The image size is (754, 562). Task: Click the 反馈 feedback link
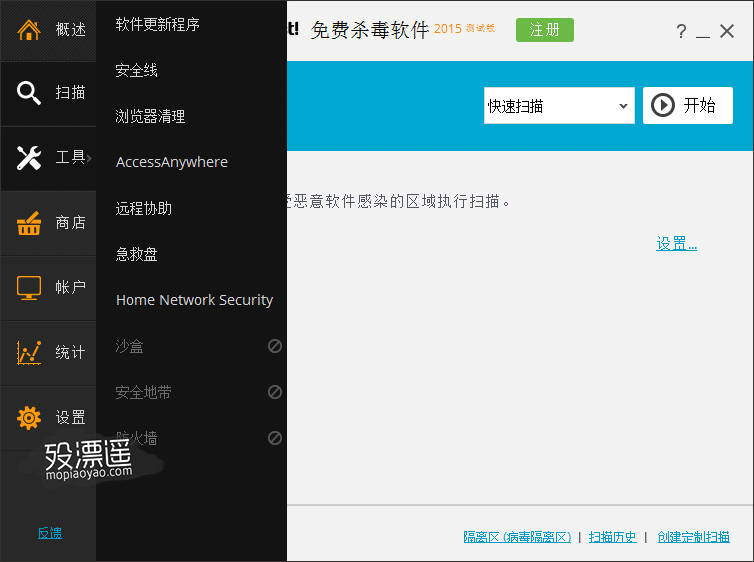50,533
